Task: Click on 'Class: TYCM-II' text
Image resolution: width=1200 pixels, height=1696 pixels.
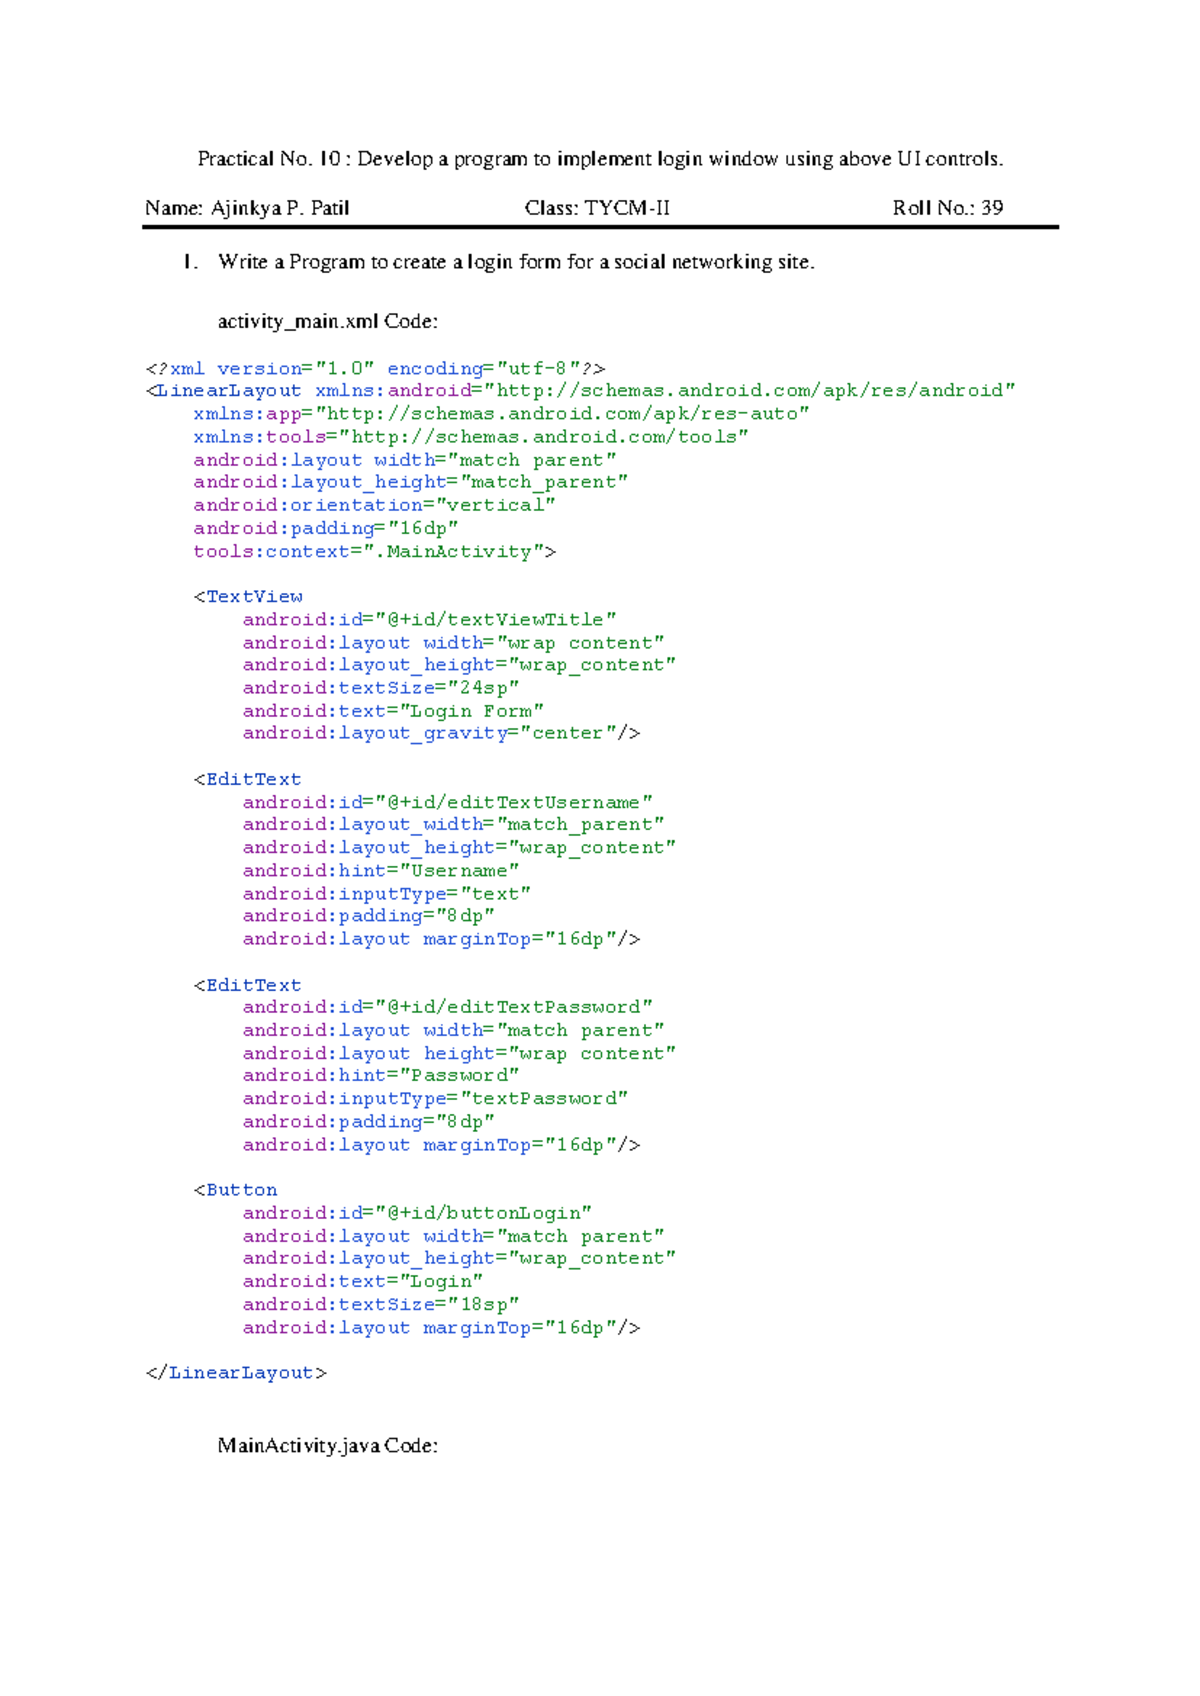Action: (597, 208)
